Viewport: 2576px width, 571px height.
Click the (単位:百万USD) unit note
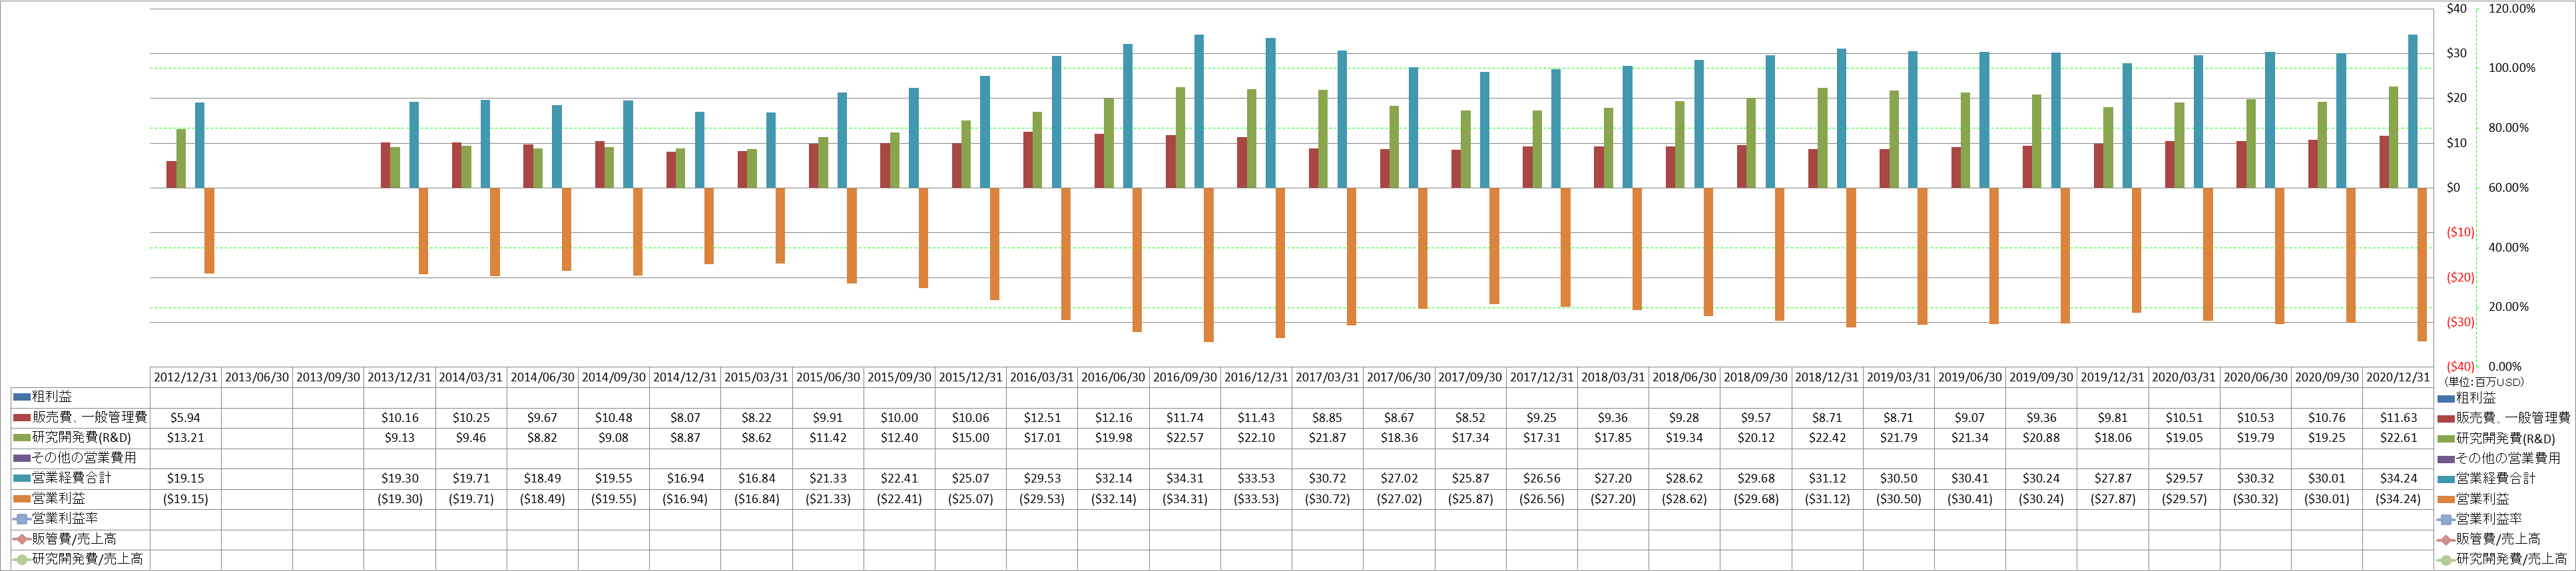pyautogui.click(x=2485, y=382)
